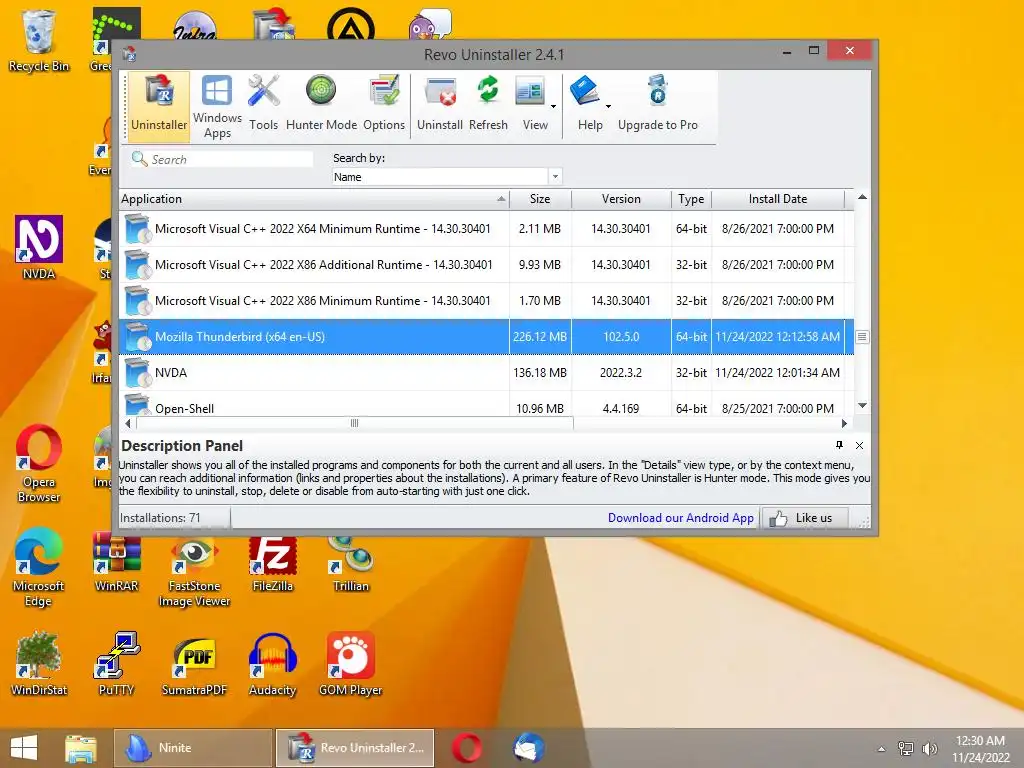Viewport: 1024px width, 768px height.
Task: Open Opera from the taskbar
Action: [x=466, y=748]
